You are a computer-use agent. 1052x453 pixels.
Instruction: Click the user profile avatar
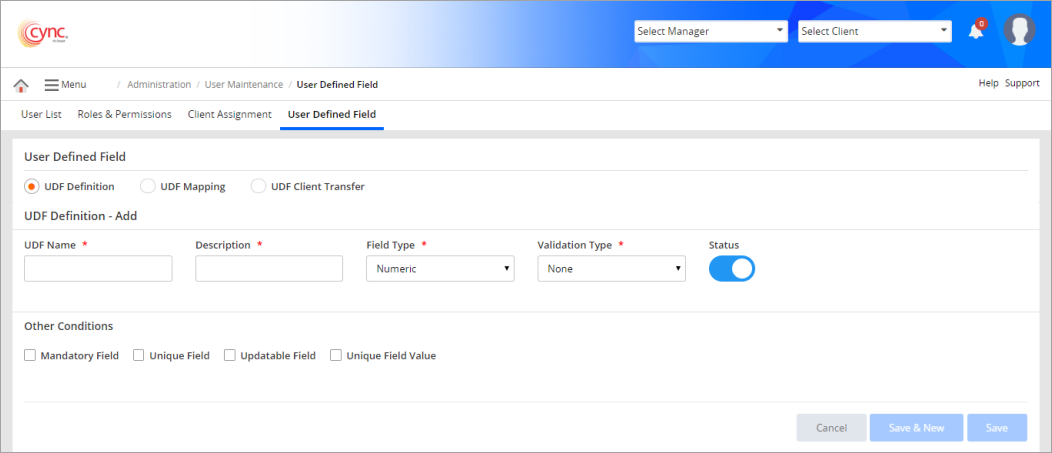tap(1019, 31)
